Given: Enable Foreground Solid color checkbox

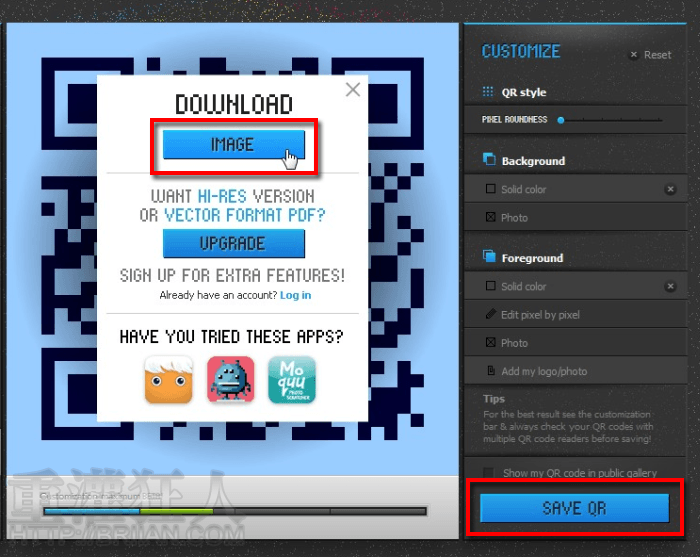Looking at the screenshot, I should (x=490, y=287).
